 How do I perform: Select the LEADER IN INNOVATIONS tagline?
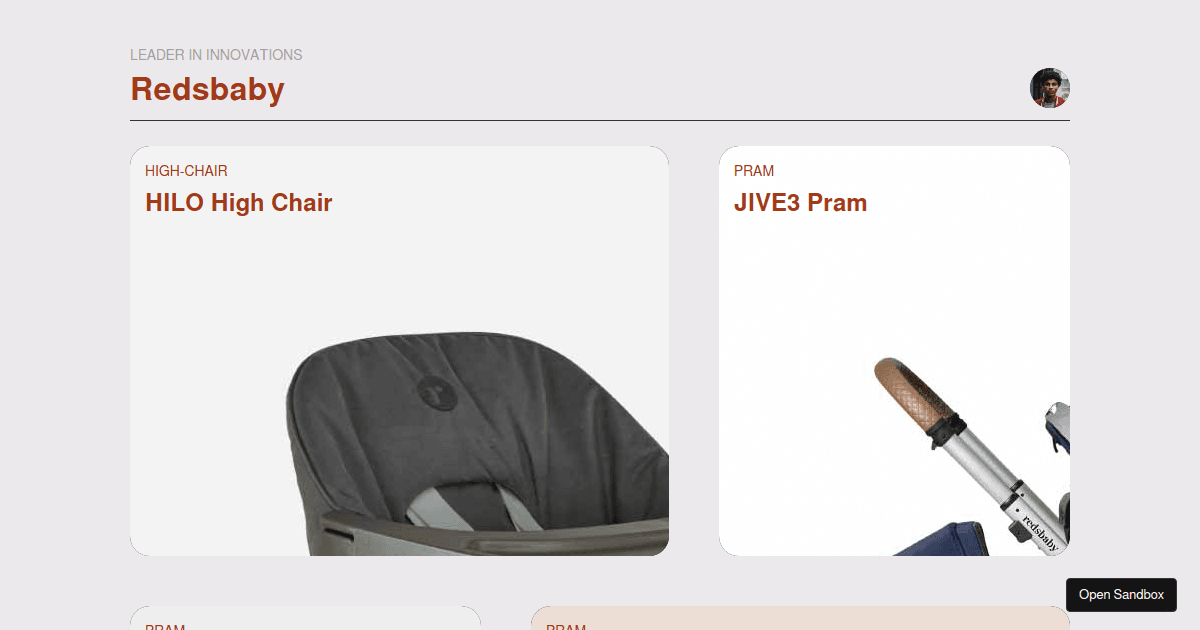click(216, 55)
